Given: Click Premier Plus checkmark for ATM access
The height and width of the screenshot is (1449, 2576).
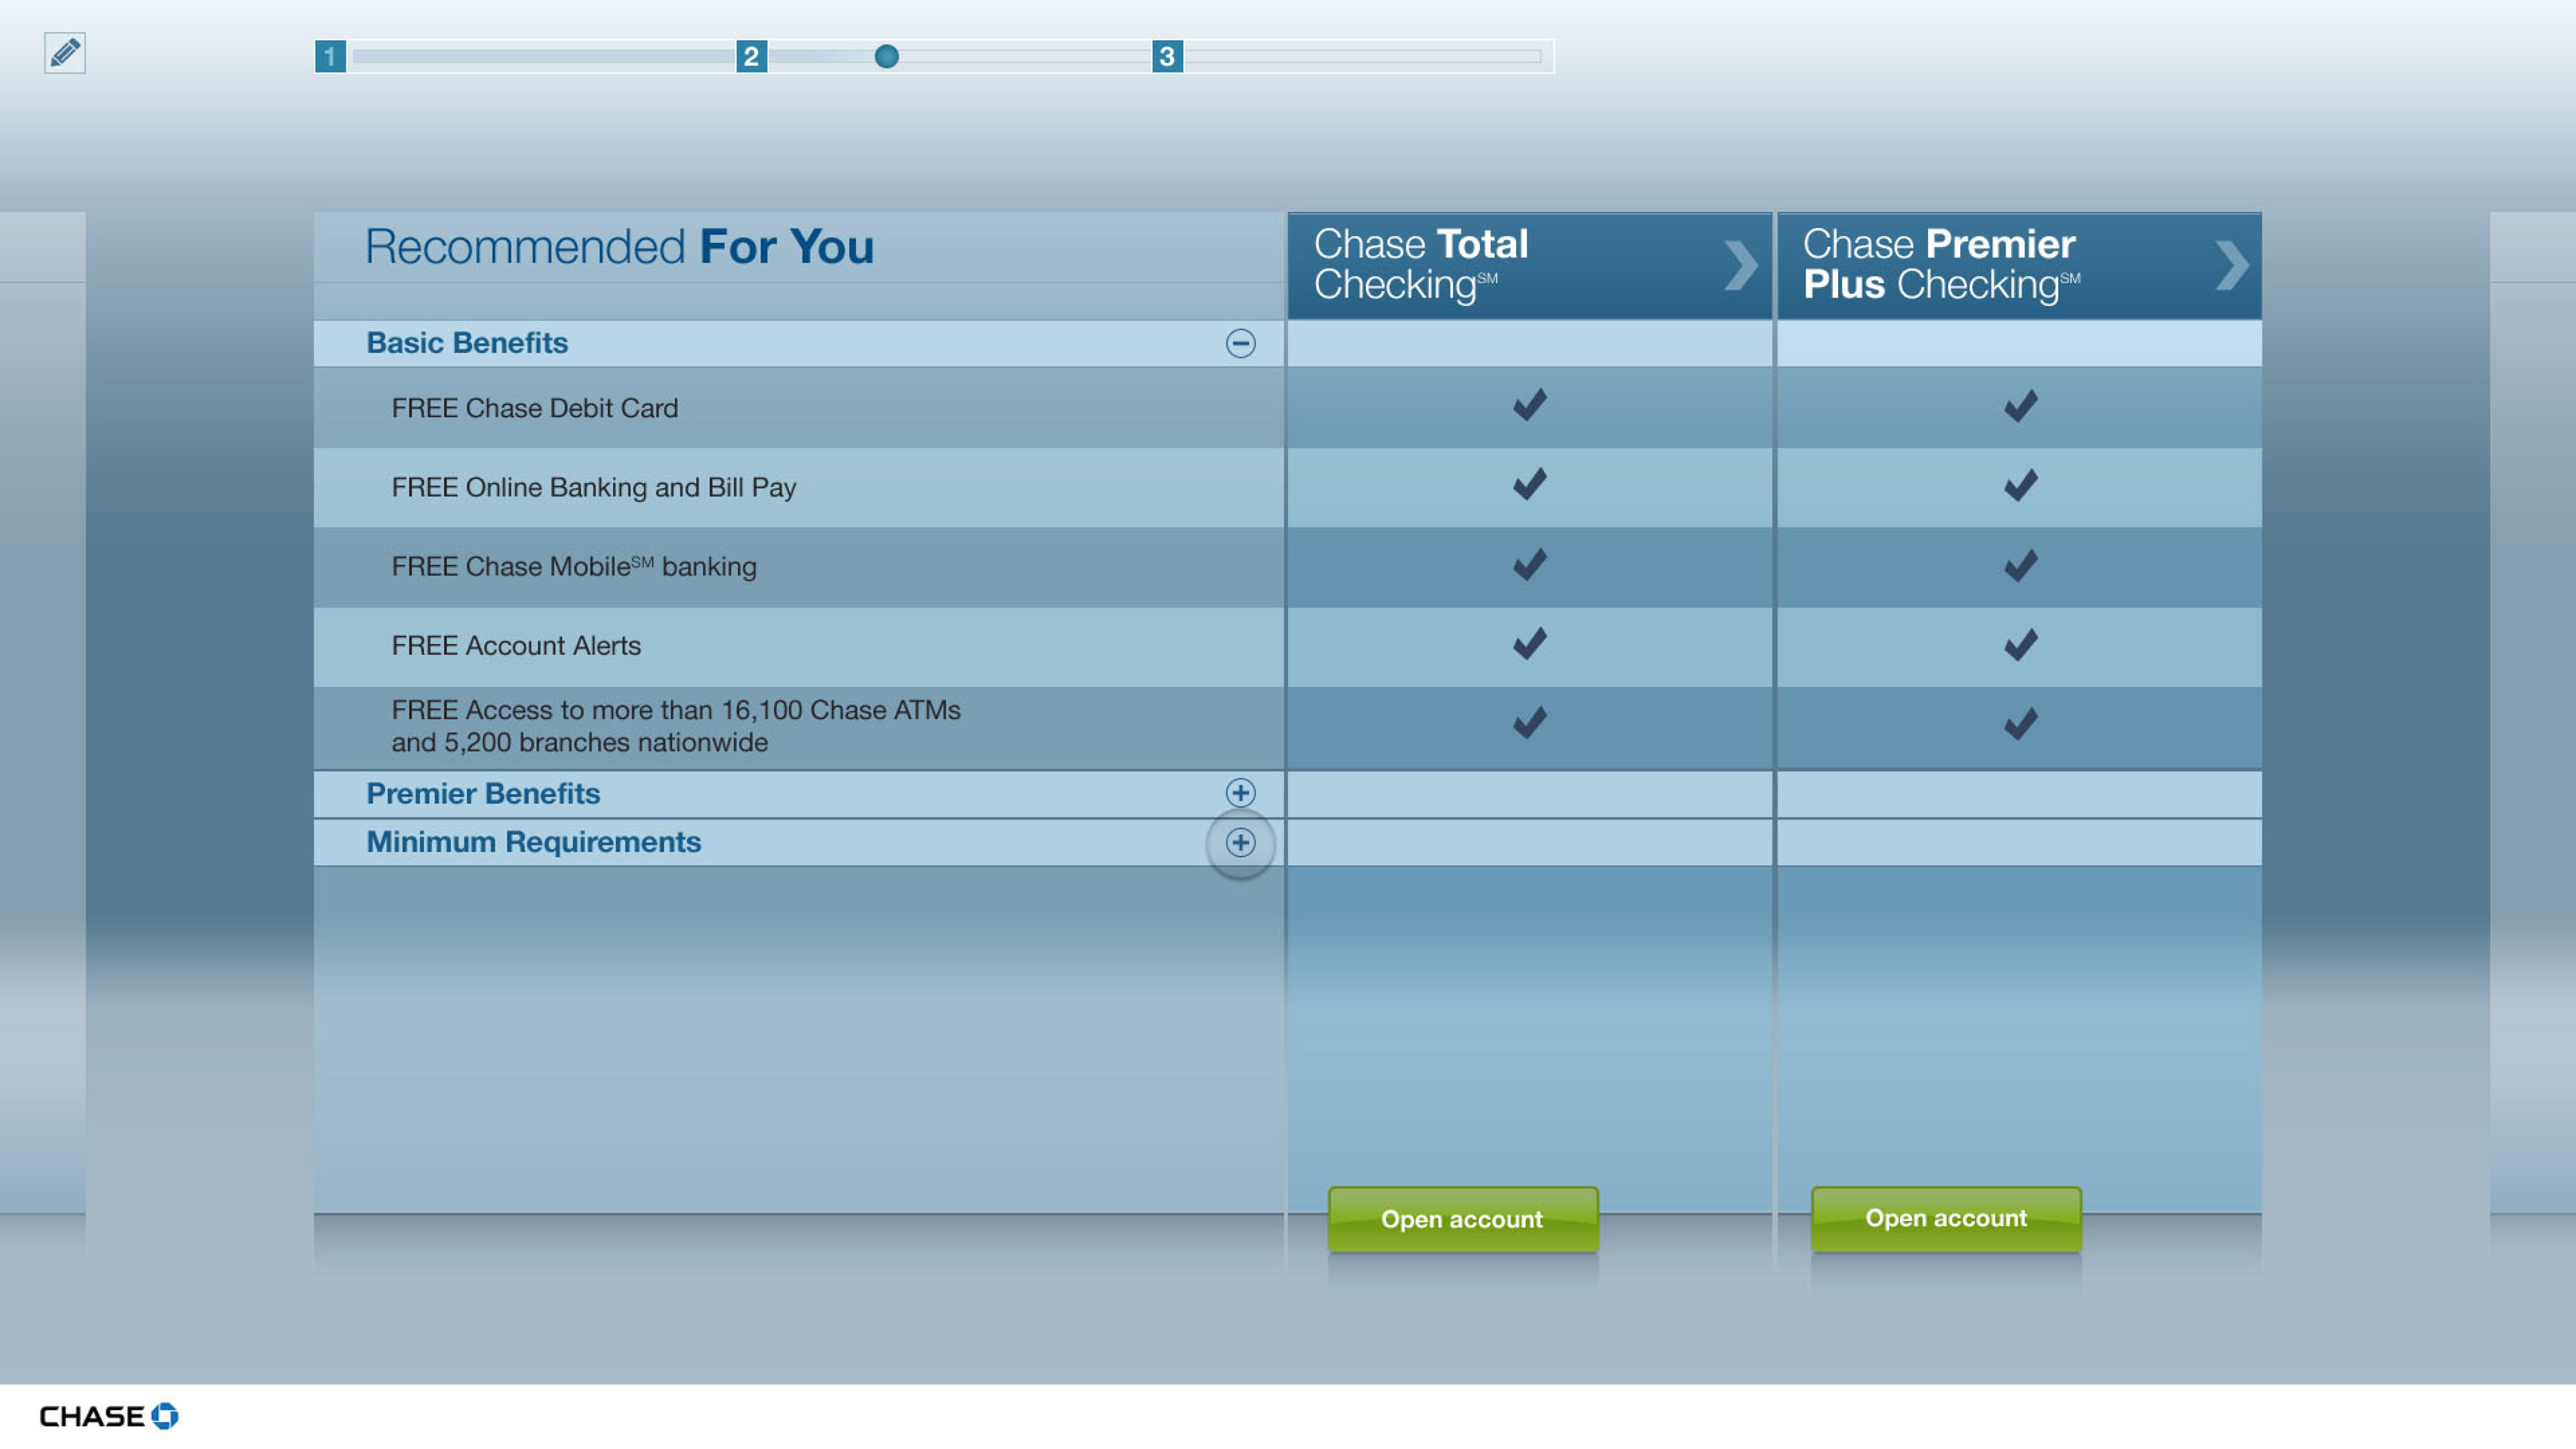Looking at the screenshot, I should coord(2020,723).
